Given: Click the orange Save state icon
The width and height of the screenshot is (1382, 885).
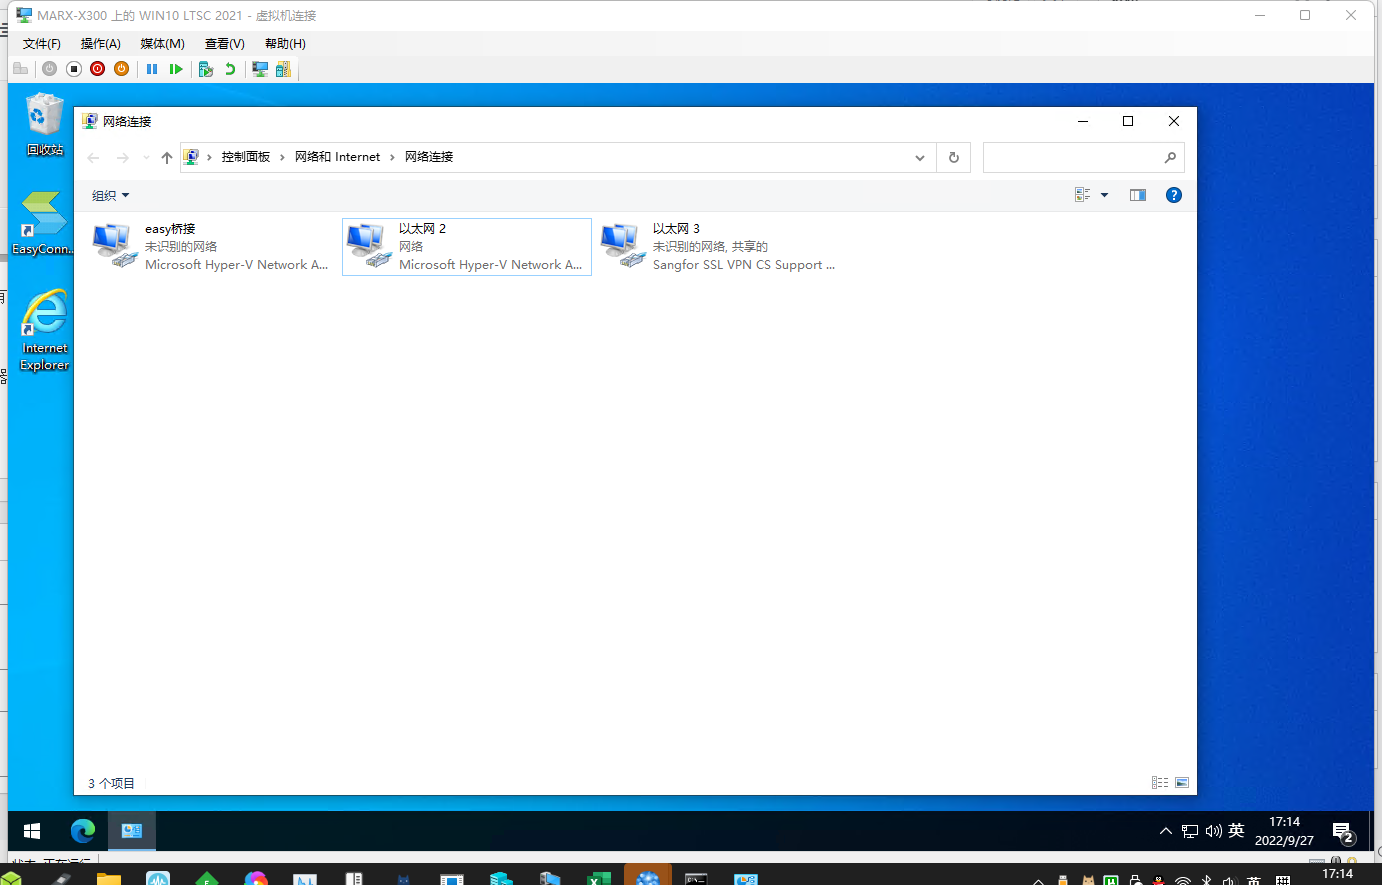Looking at the screenshot, I should [121, 69].
